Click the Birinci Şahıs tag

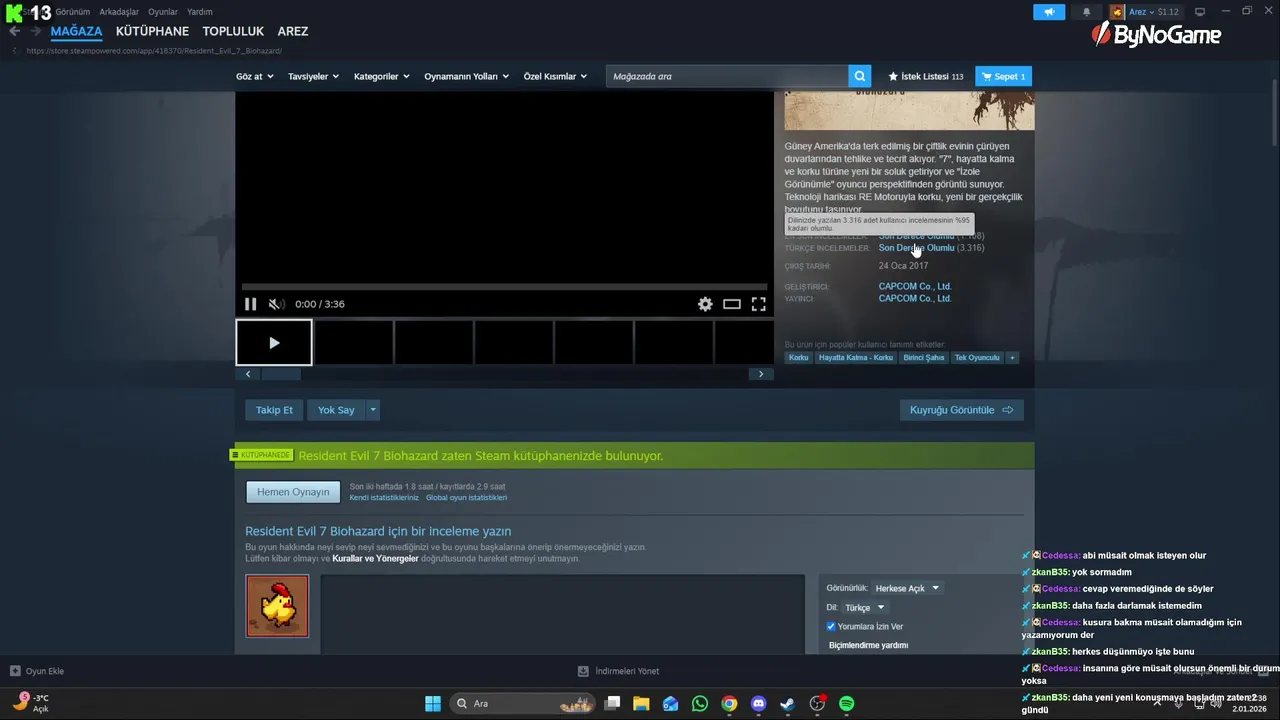pos(923,357)
